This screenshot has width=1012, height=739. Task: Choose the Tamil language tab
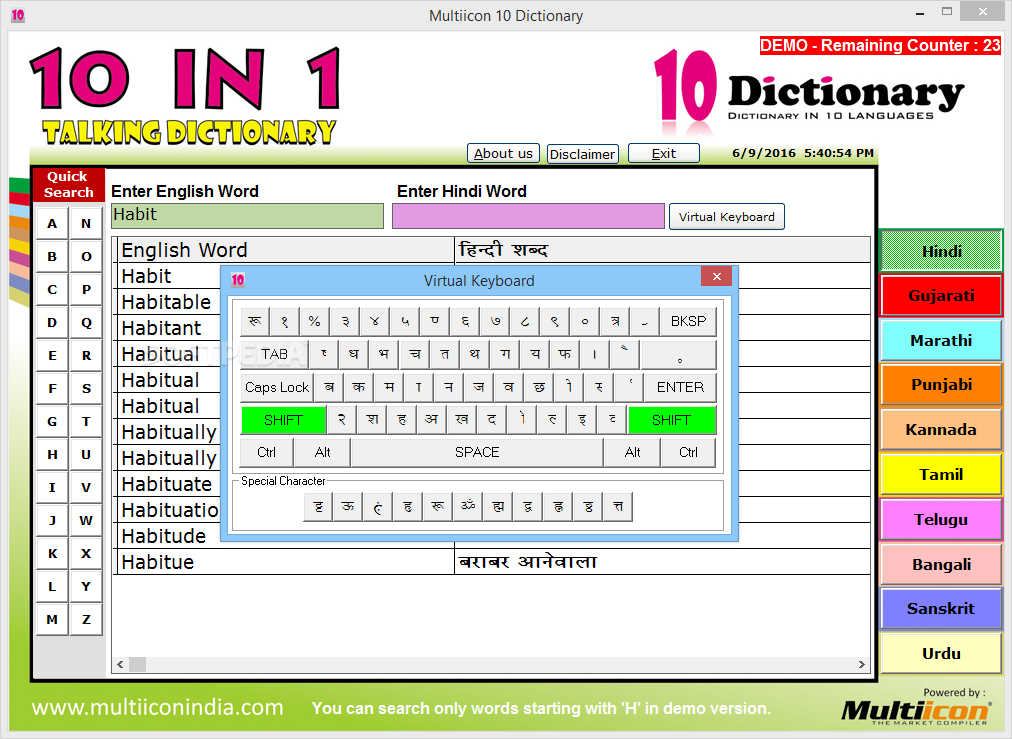[x=941, y=474]
